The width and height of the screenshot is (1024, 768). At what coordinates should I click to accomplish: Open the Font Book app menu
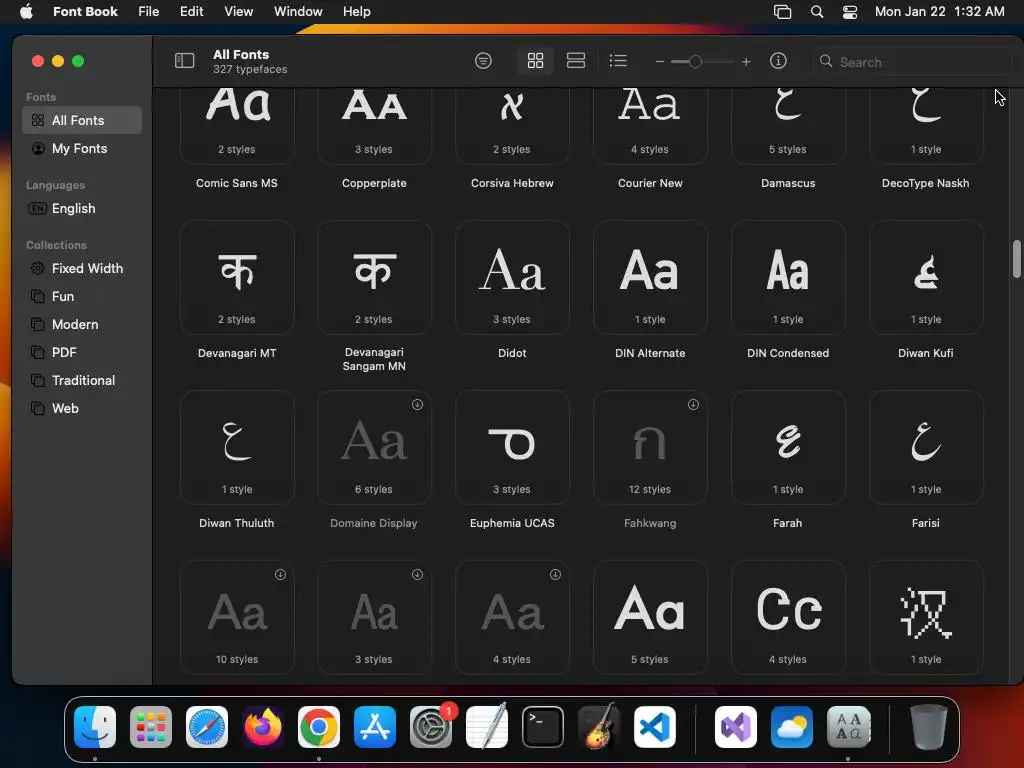[85, 11]
